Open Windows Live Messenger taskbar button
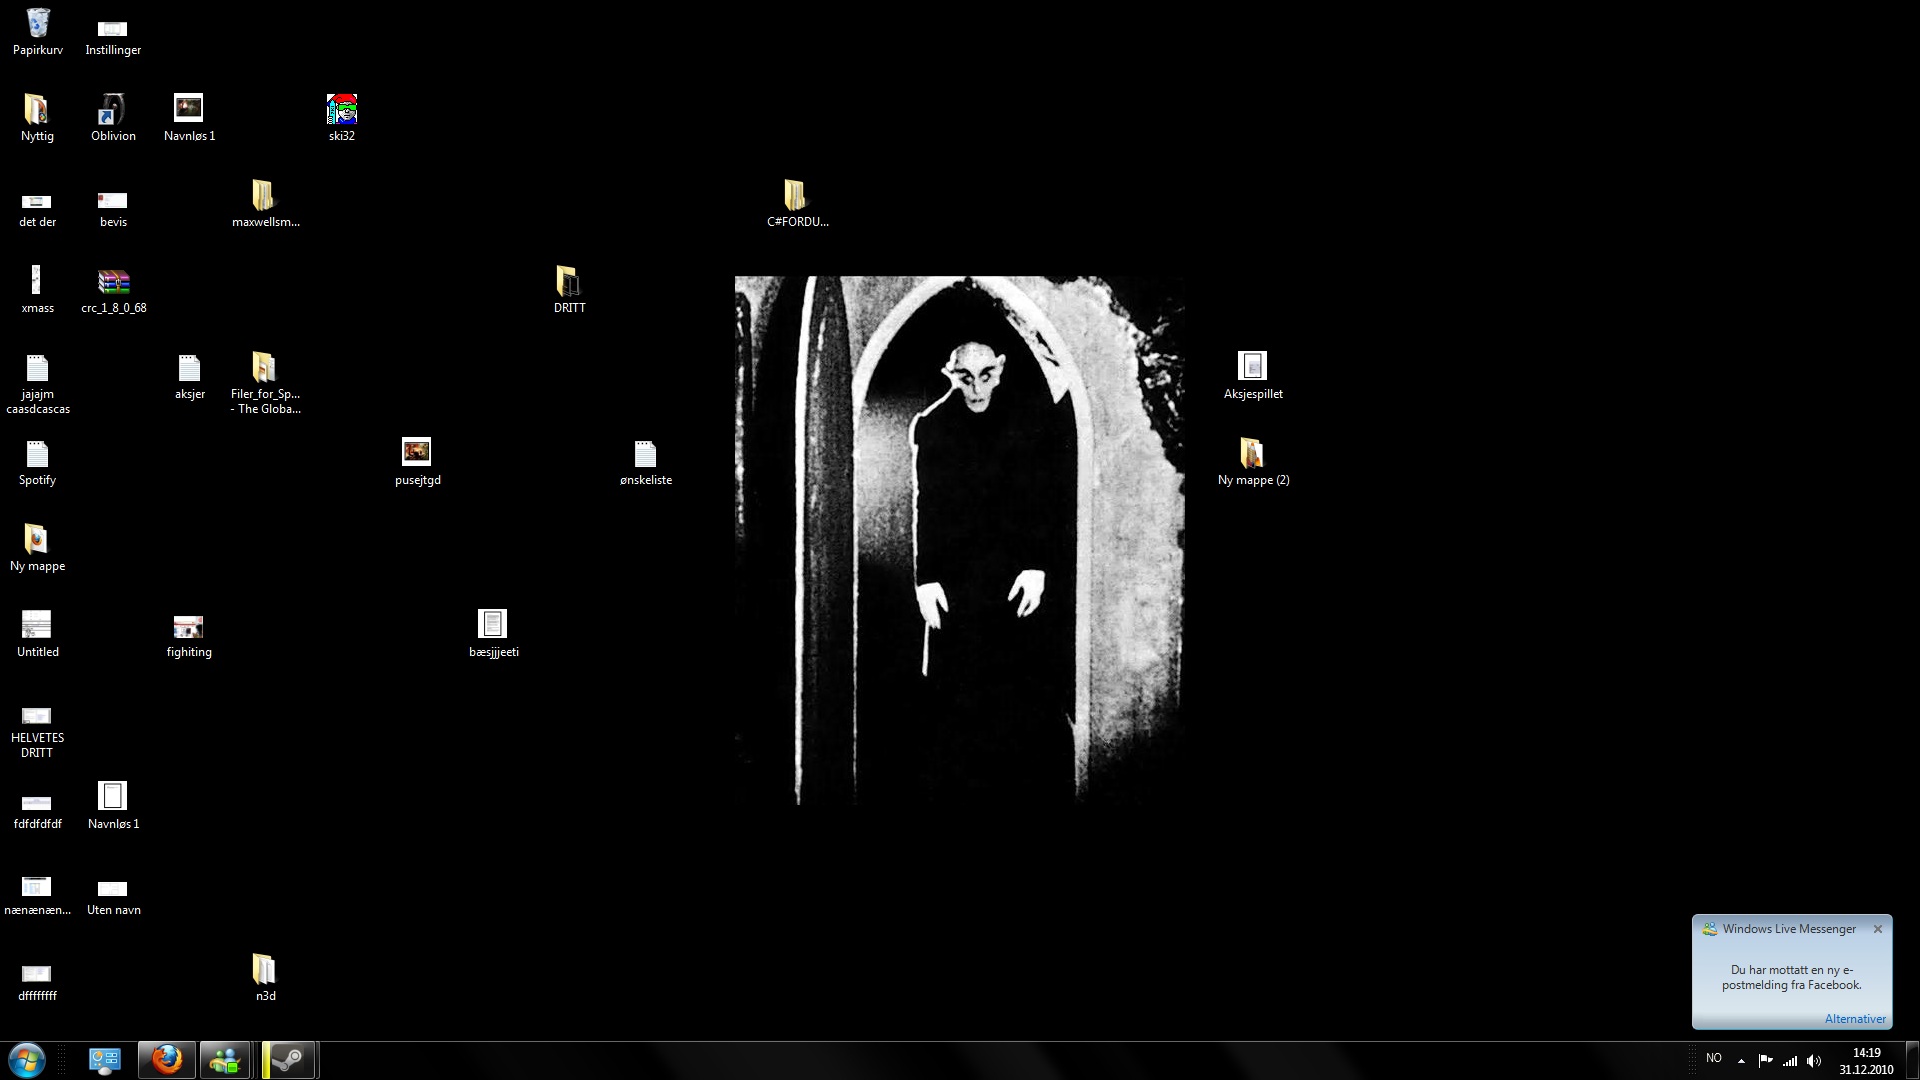 click(x=225, y=1060)
